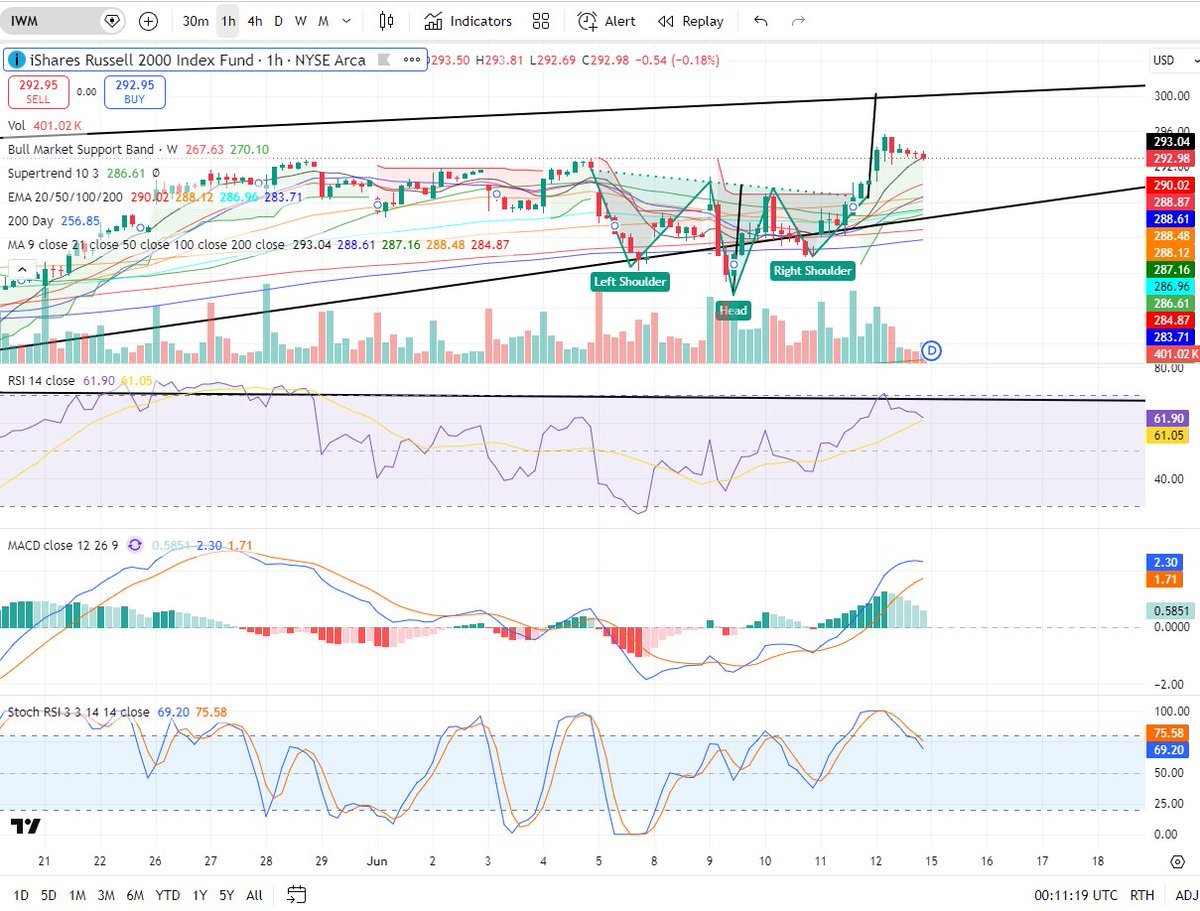The image size is (1200, 911).
Task: Select the Stoch RSI 3 3 14 14 legend
Action: [x=78, y=712]
